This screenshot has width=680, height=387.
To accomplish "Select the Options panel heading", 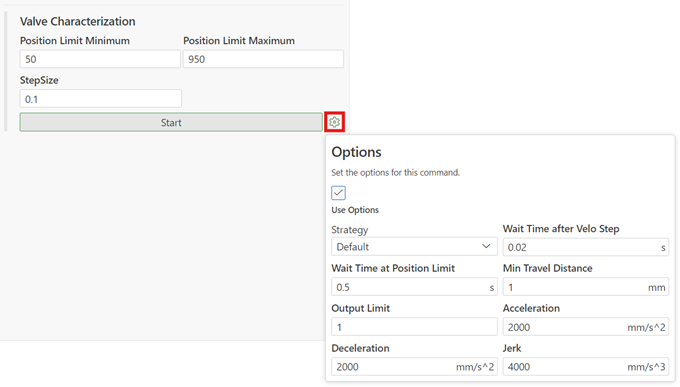I will [356, 152].
